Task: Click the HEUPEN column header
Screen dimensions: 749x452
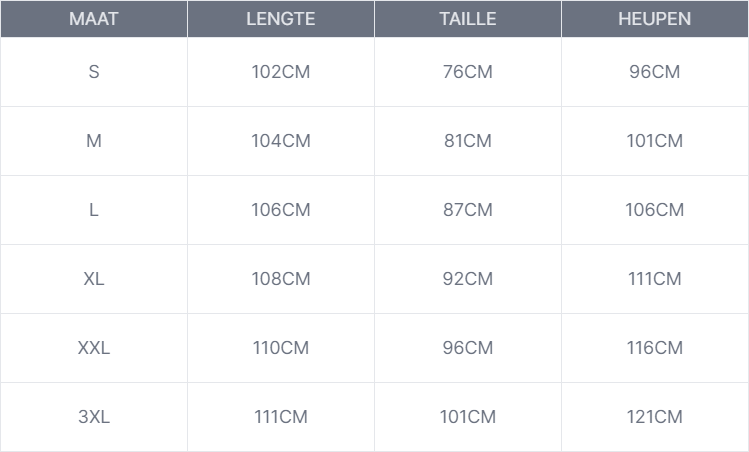Action: tap(654, 19)
